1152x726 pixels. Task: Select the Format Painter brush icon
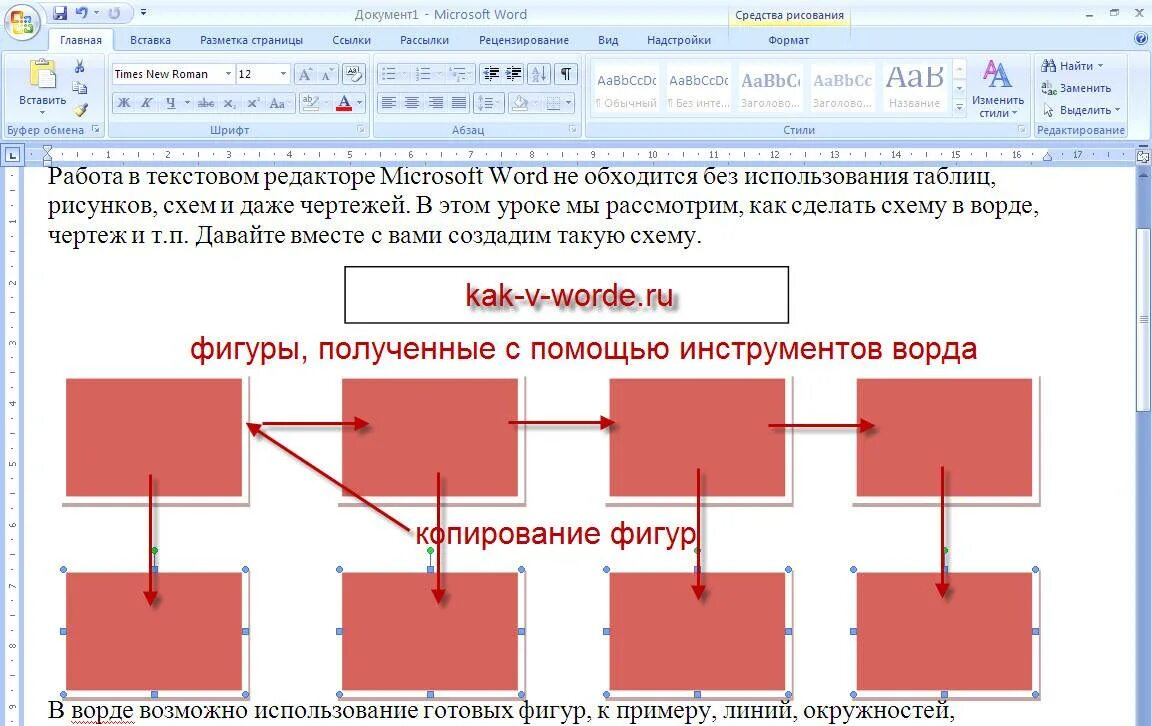click(79, 110)
